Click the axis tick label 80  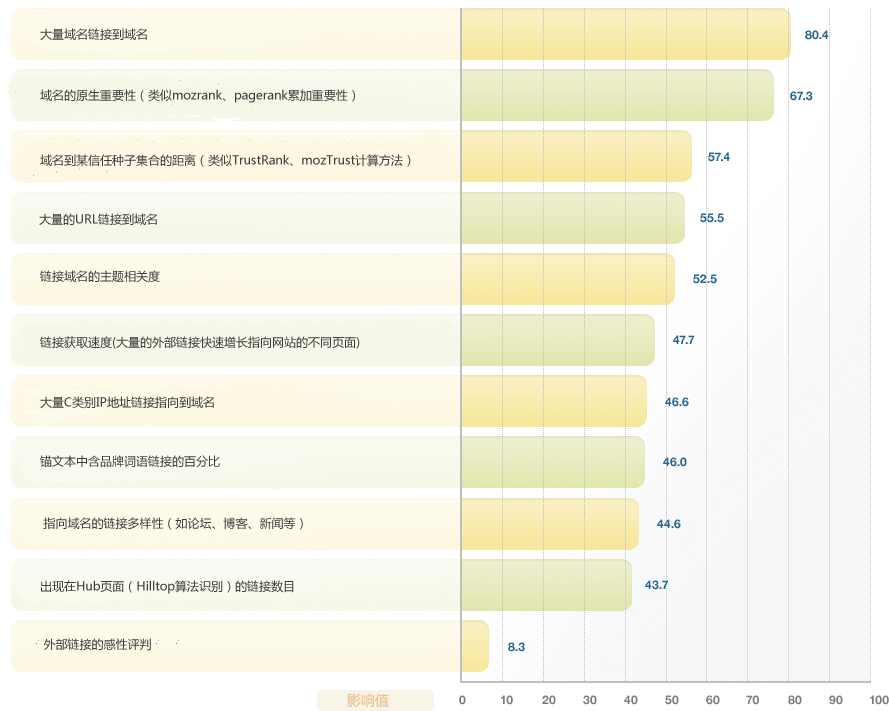click(795, 700)
